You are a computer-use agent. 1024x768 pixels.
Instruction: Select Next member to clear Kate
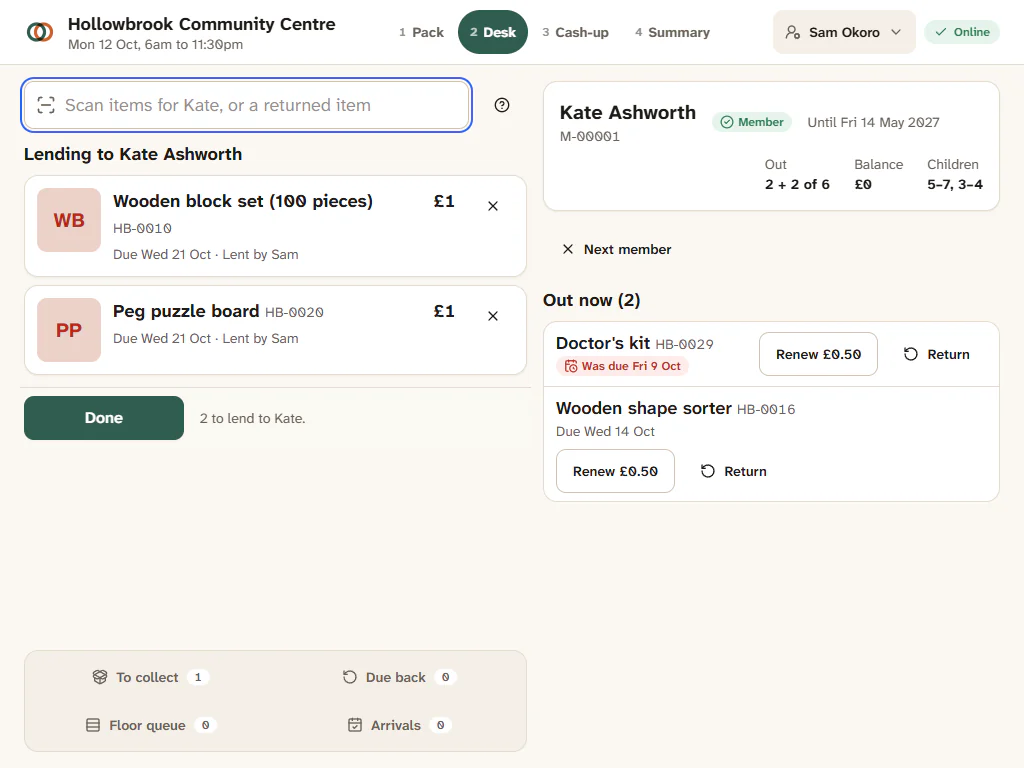click(616, 249)
